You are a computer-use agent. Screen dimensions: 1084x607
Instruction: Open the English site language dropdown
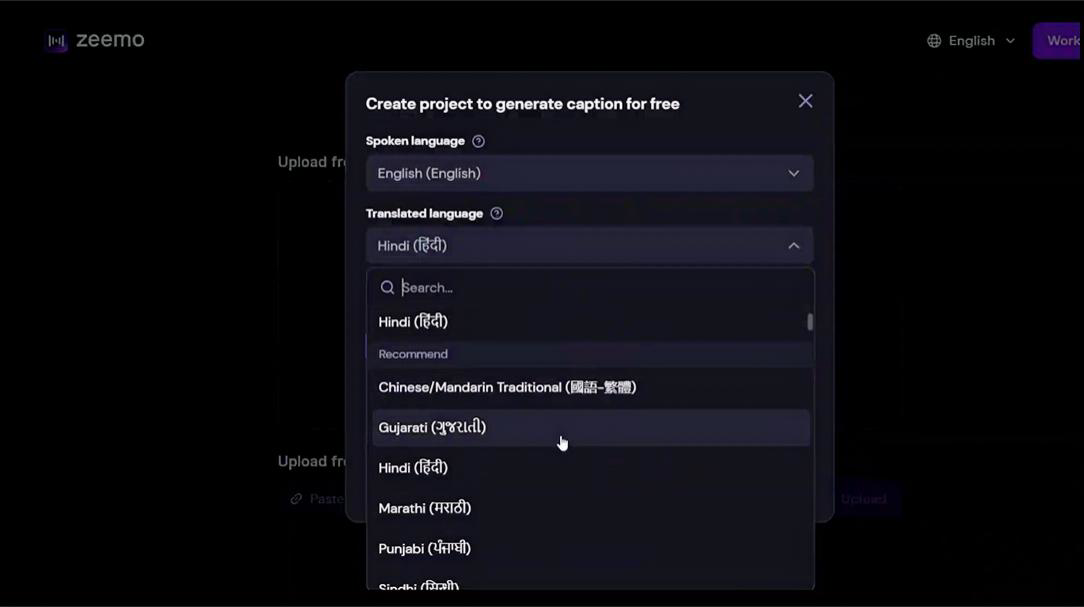[x=971, y=41]
